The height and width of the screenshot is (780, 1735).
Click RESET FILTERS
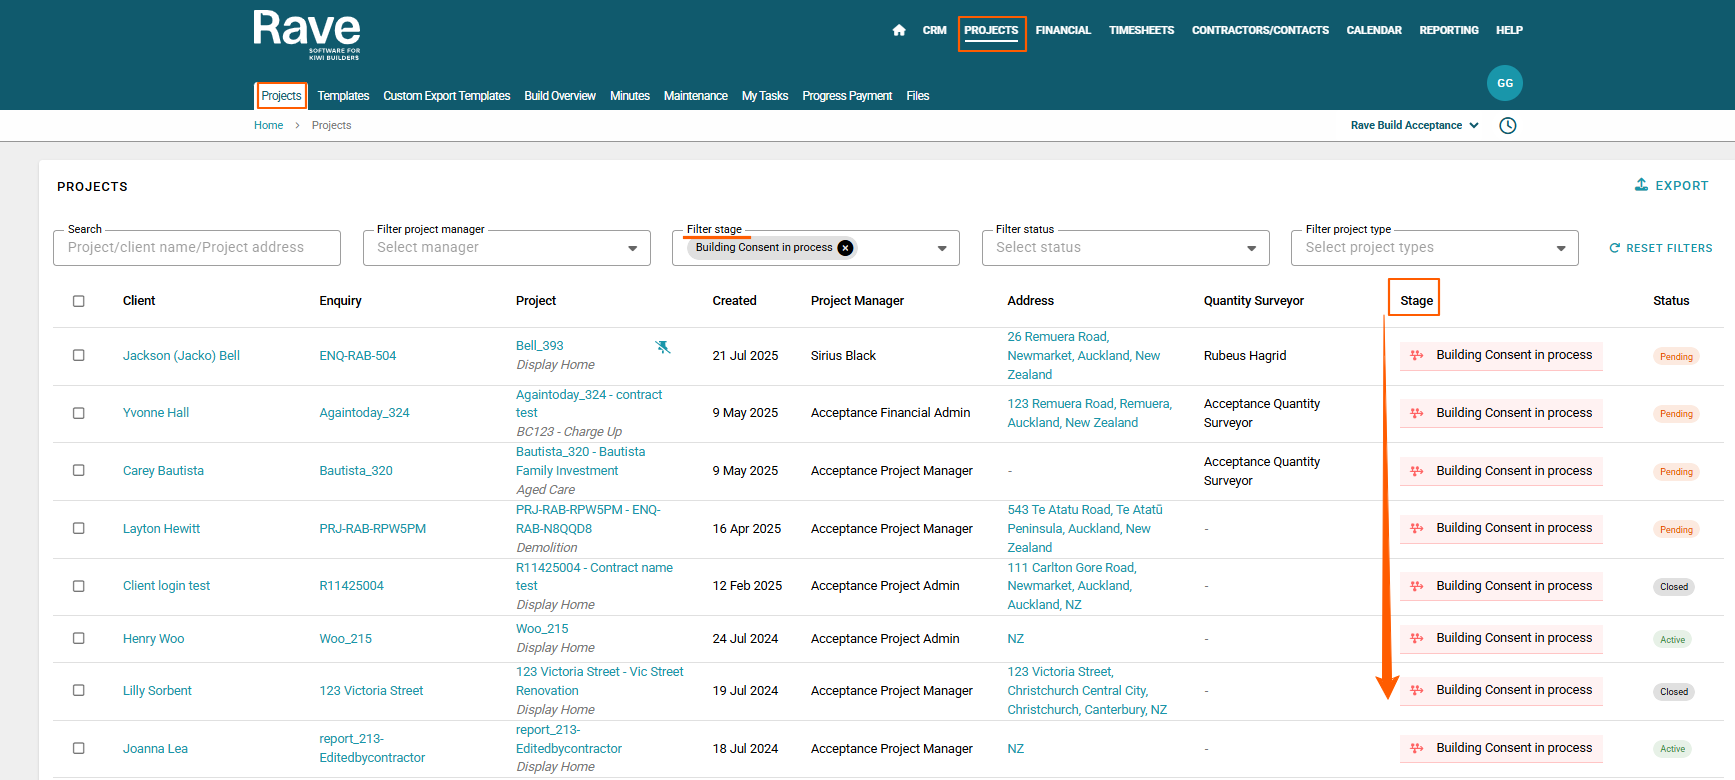[x=1660, y=248]
